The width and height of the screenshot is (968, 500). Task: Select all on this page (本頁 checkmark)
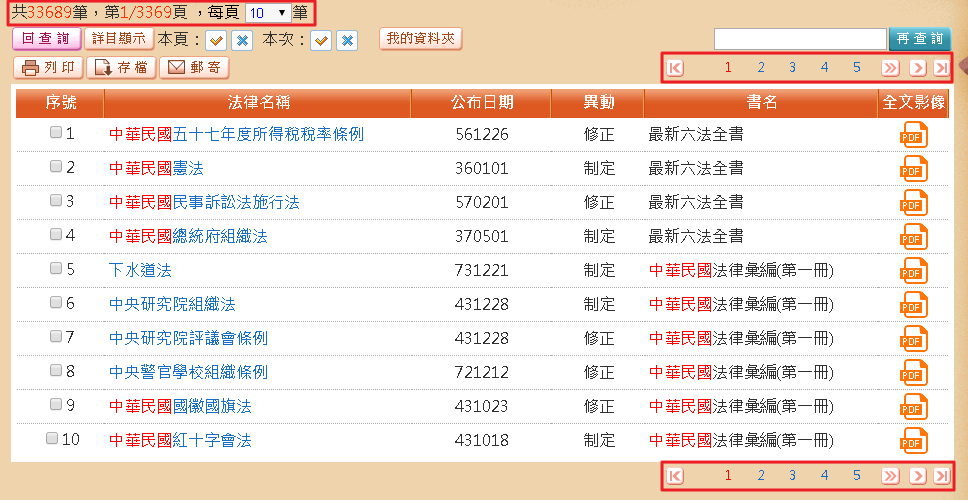pyautogui.click(x=216, y=40)
